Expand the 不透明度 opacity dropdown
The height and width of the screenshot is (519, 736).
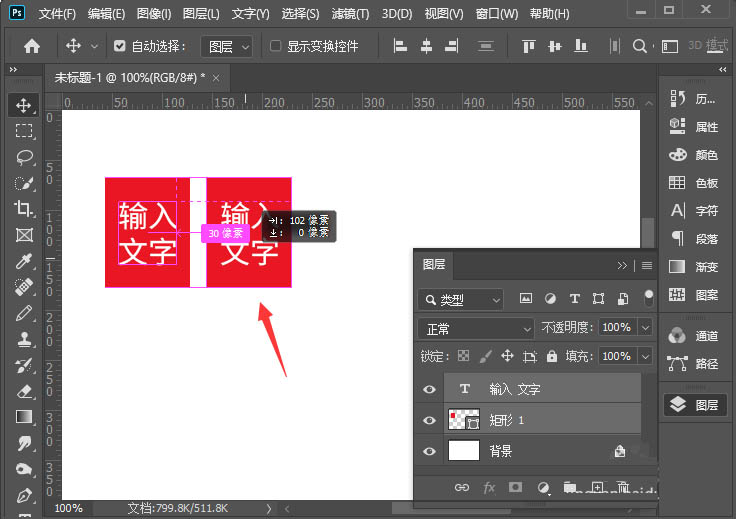click(x=645, y=328)
